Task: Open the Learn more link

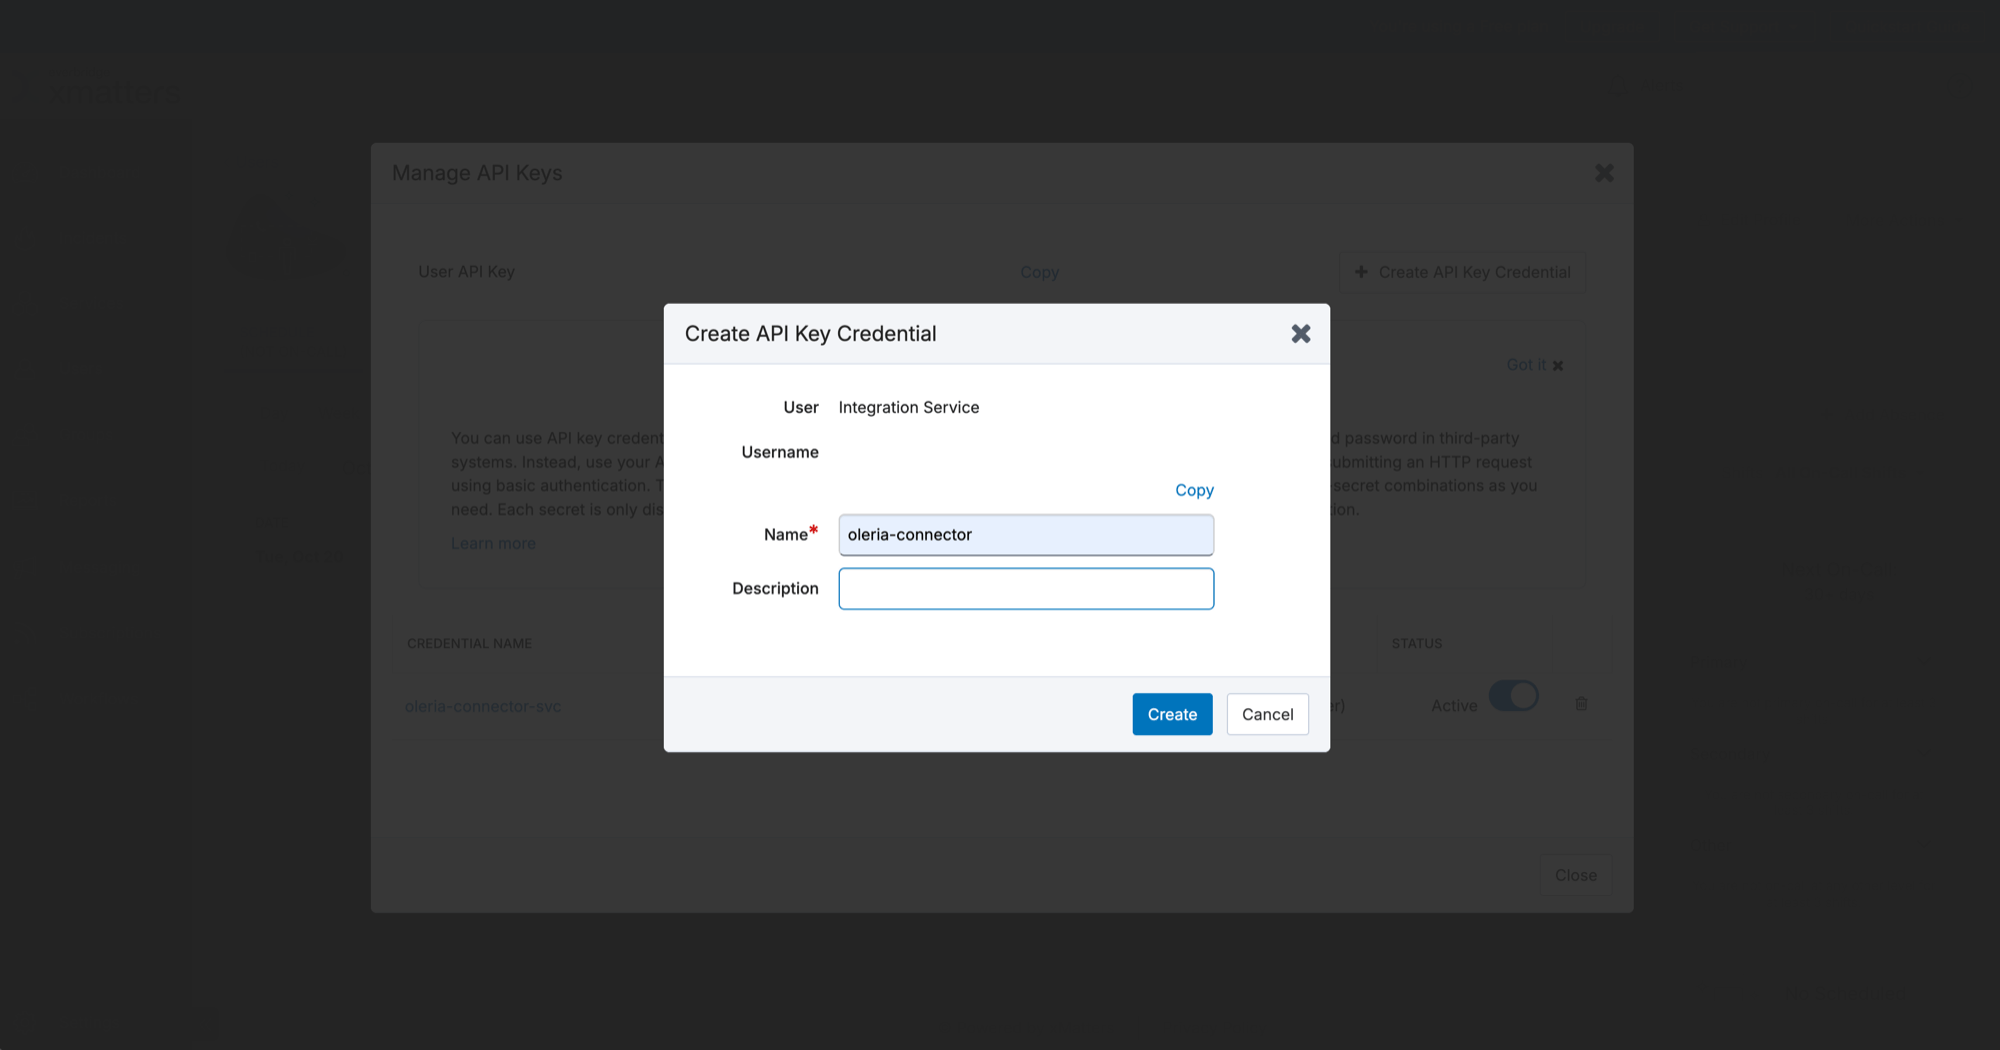Action: click(493, 543)
